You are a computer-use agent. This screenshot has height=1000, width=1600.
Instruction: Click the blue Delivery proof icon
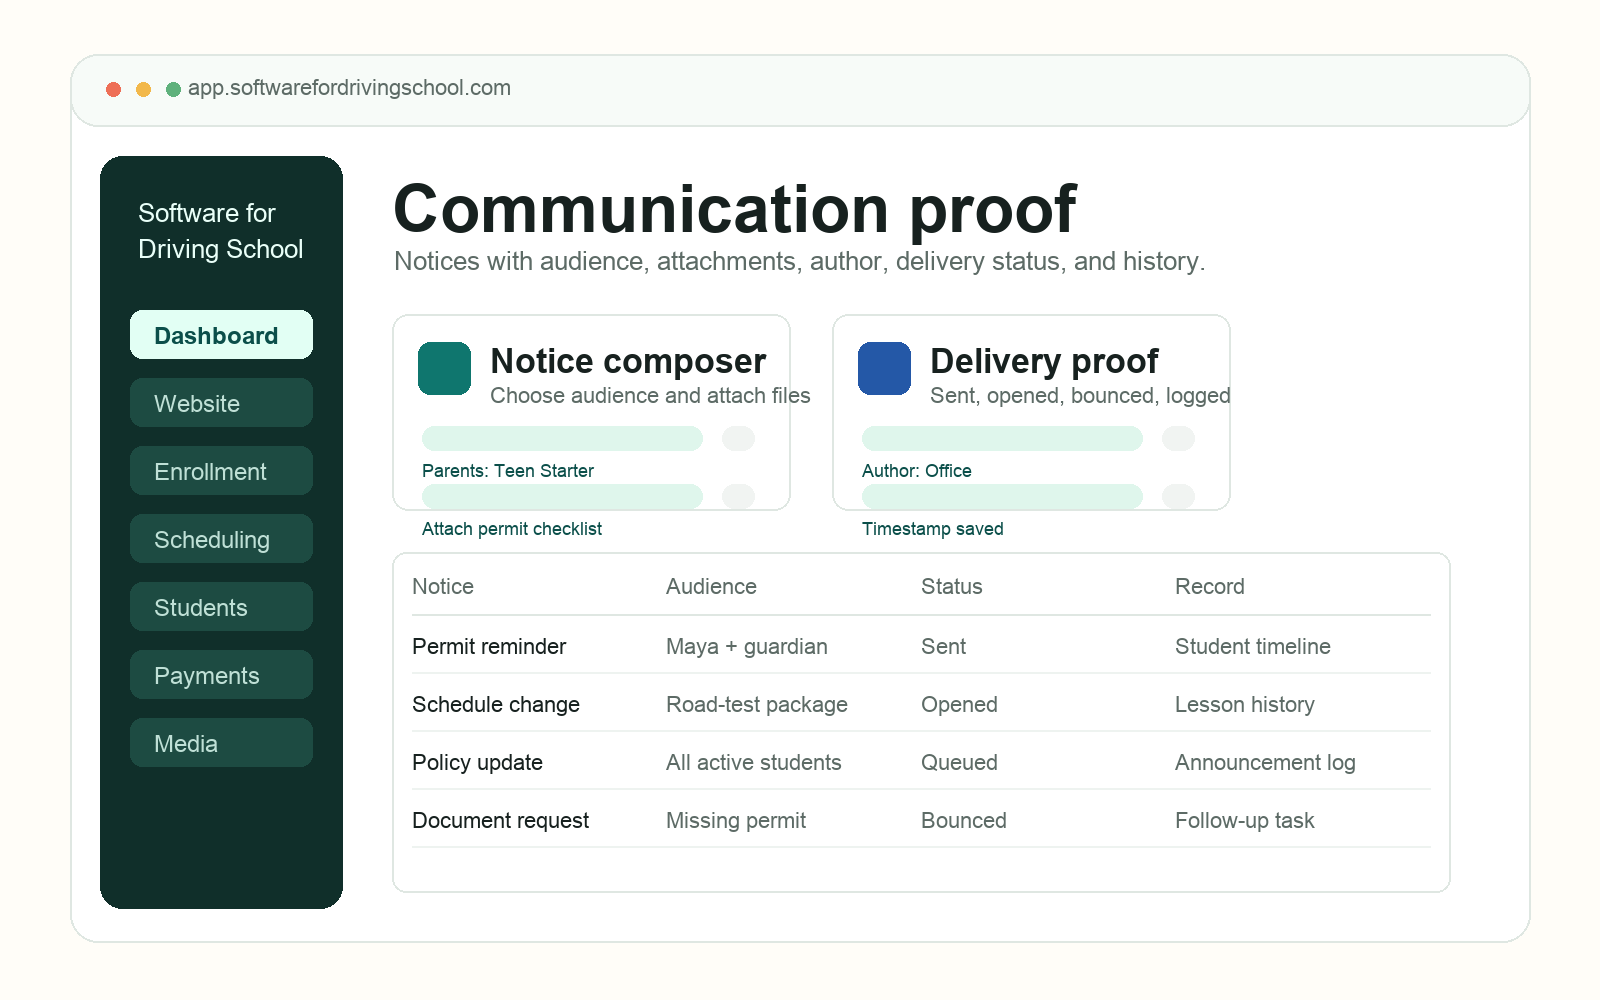[x=884, y=368]
